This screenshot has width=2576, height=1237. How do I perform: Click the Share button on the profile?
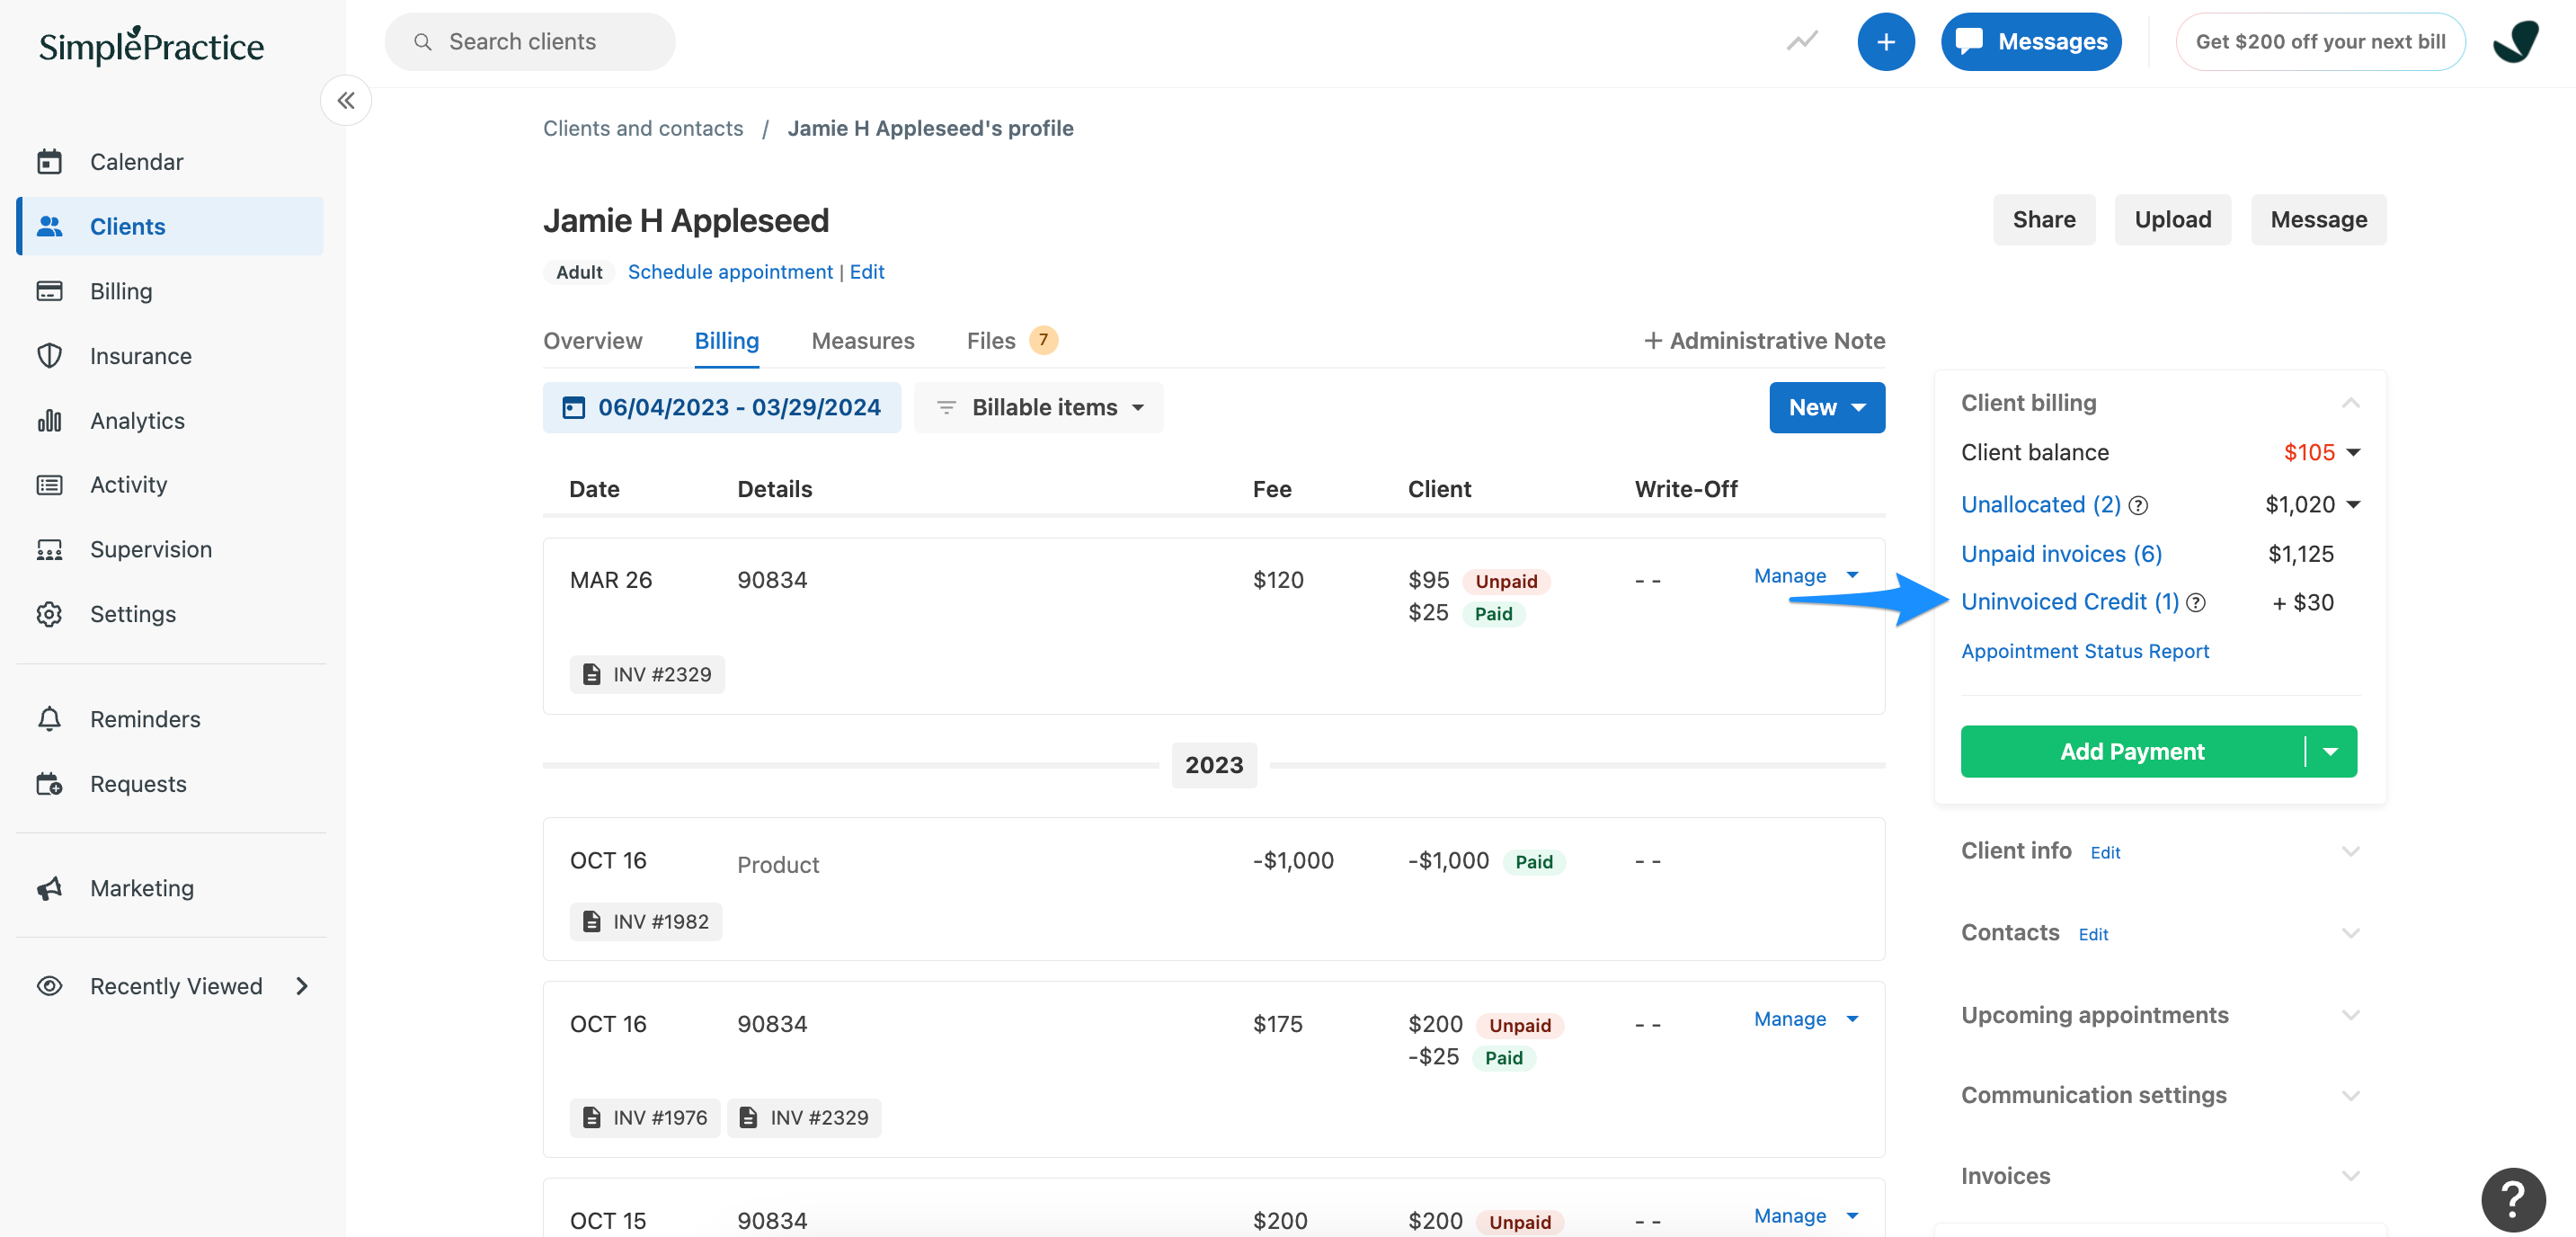click(2043, 219)
